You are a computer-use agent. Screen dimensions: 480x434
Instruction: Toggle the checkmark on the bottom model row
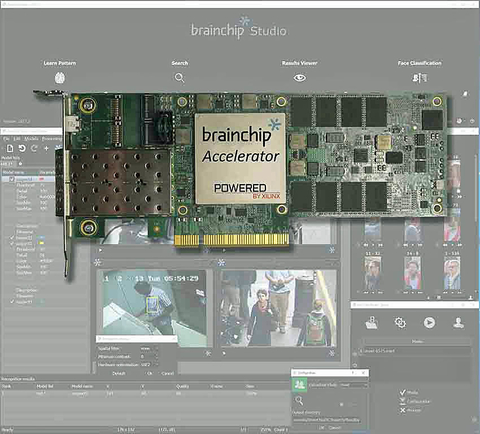coord(12,302)
